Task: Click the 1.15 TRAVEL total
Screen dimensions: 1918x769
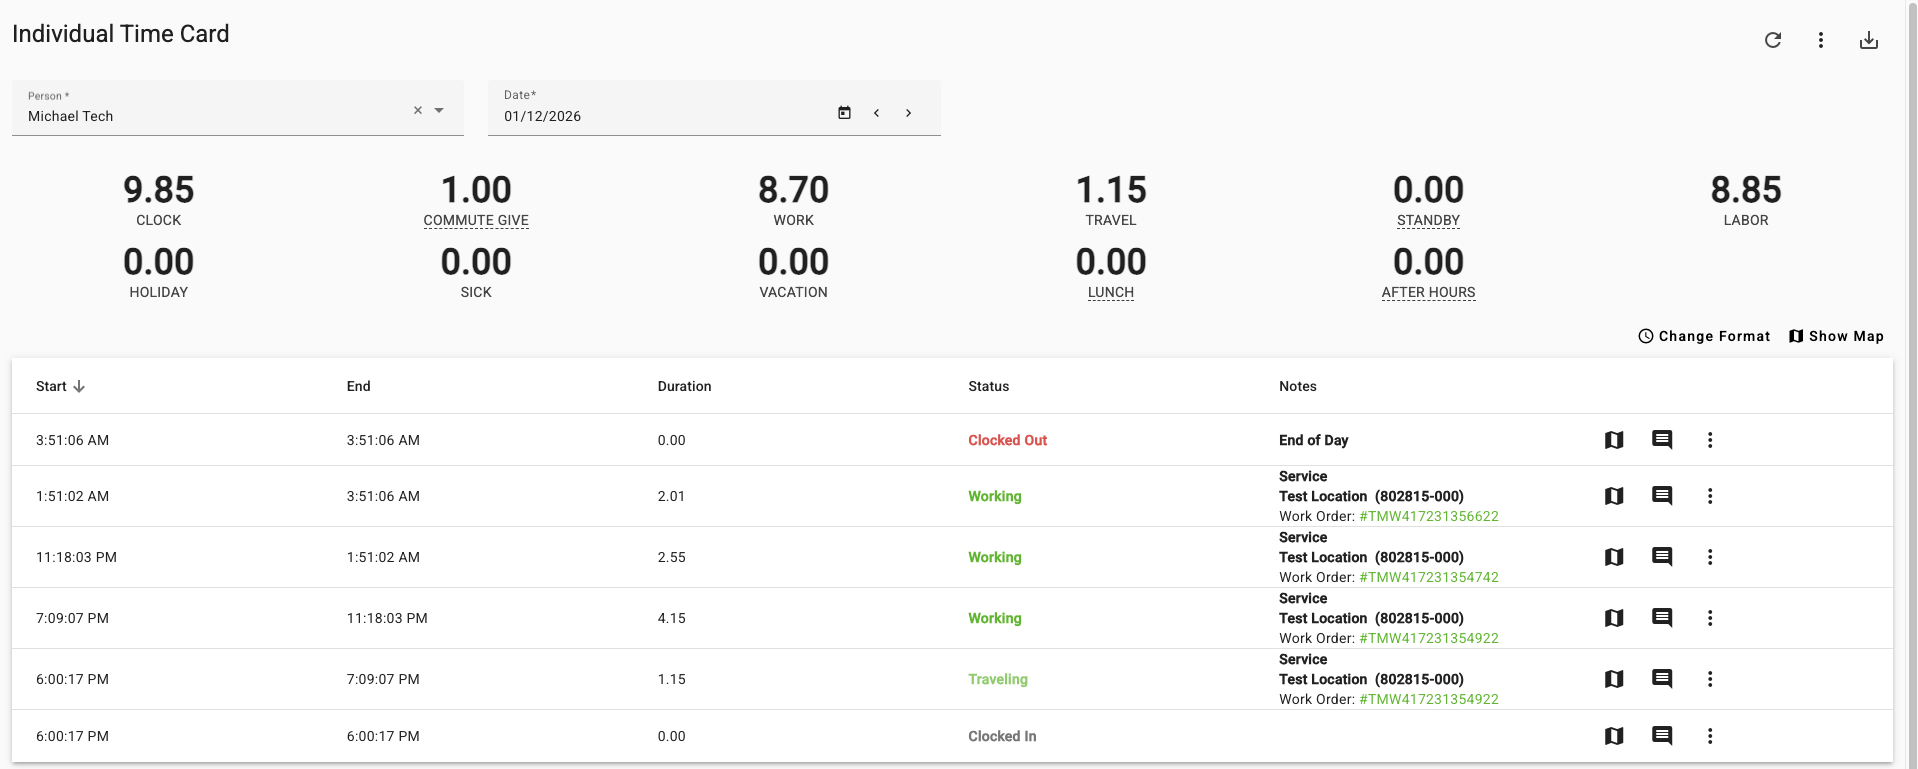Action: click(1111, 200)
